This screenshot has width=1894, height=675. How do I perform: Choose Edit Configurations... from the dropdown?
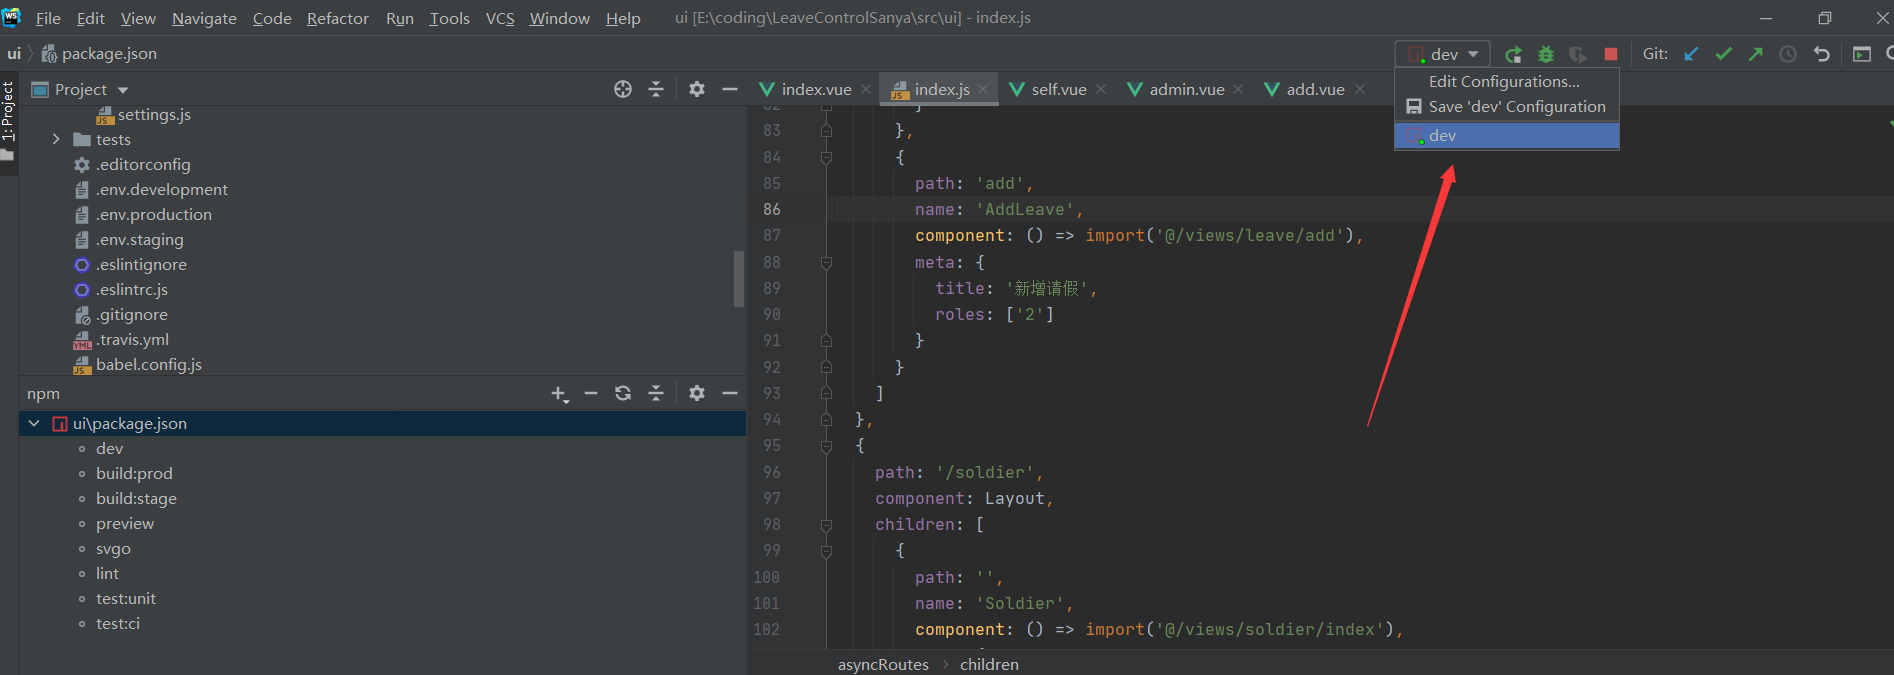coord(1507,81)
